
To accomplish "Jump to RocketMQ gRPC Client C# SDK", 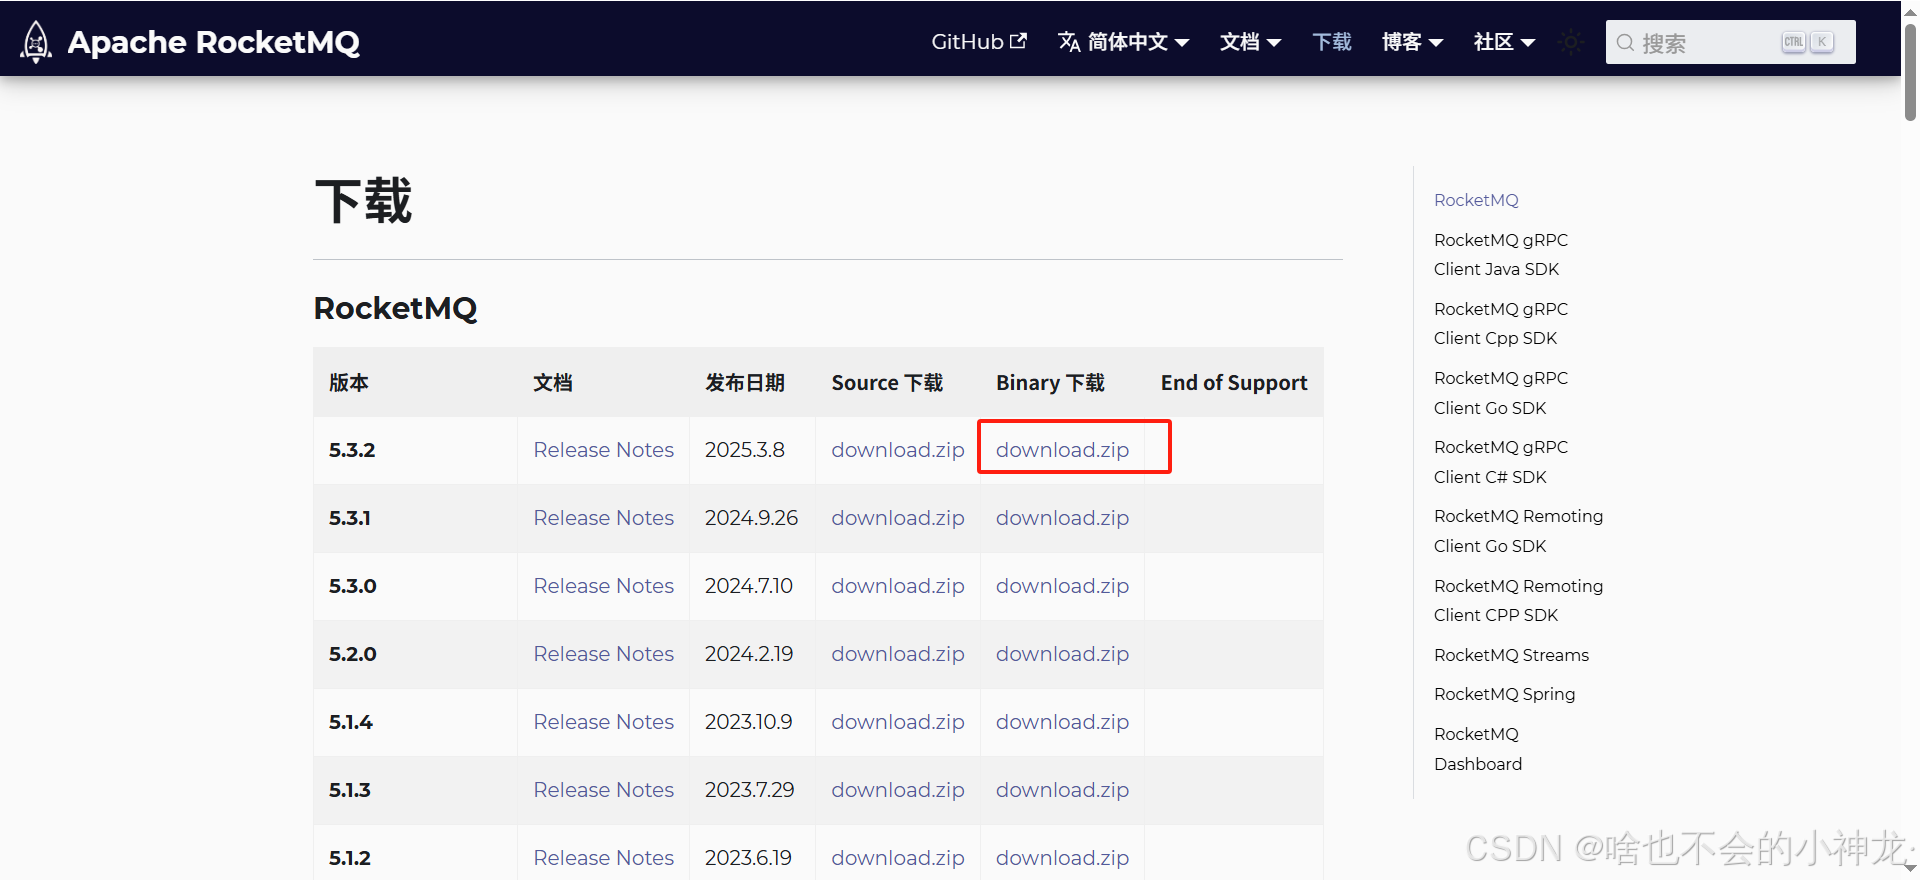I will tap(1500, 462).
